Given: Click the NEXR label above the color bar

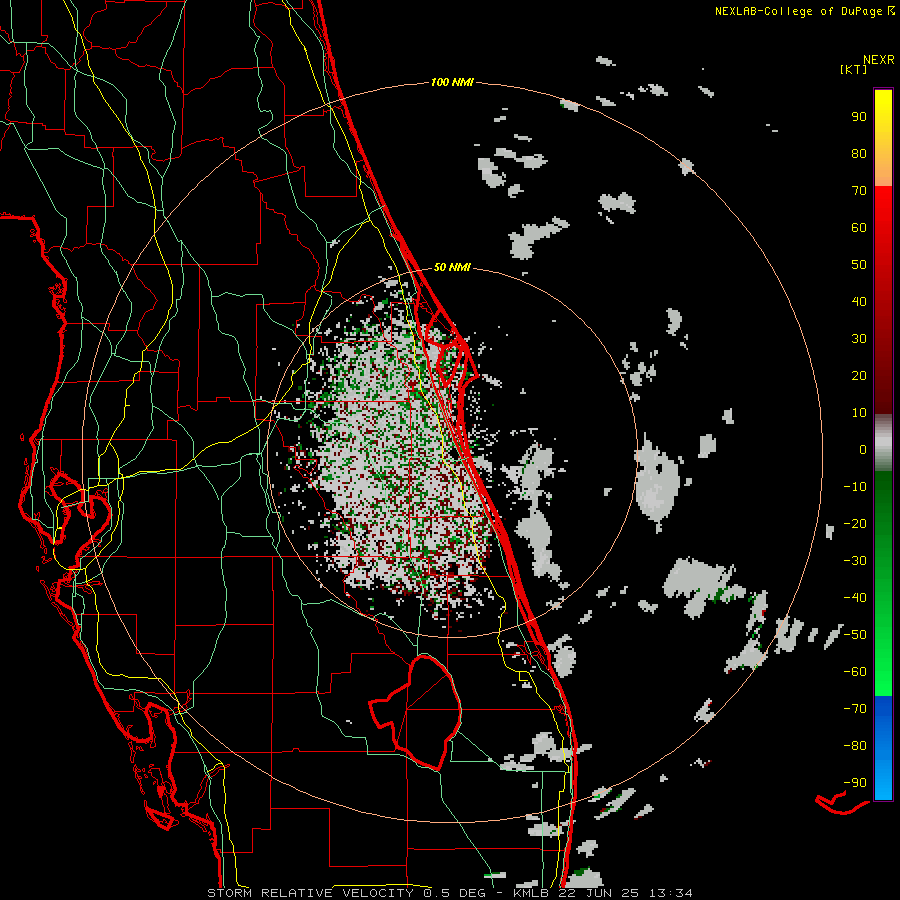Looking at the screenshot, I should [x=879, y=60].
